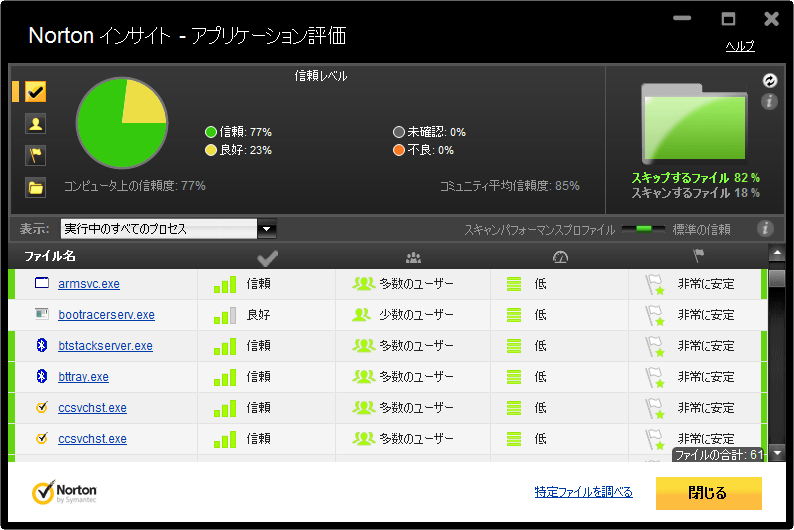Click stability flag icon in armsvc.exe row
The image size is (794, 530).
654,284
